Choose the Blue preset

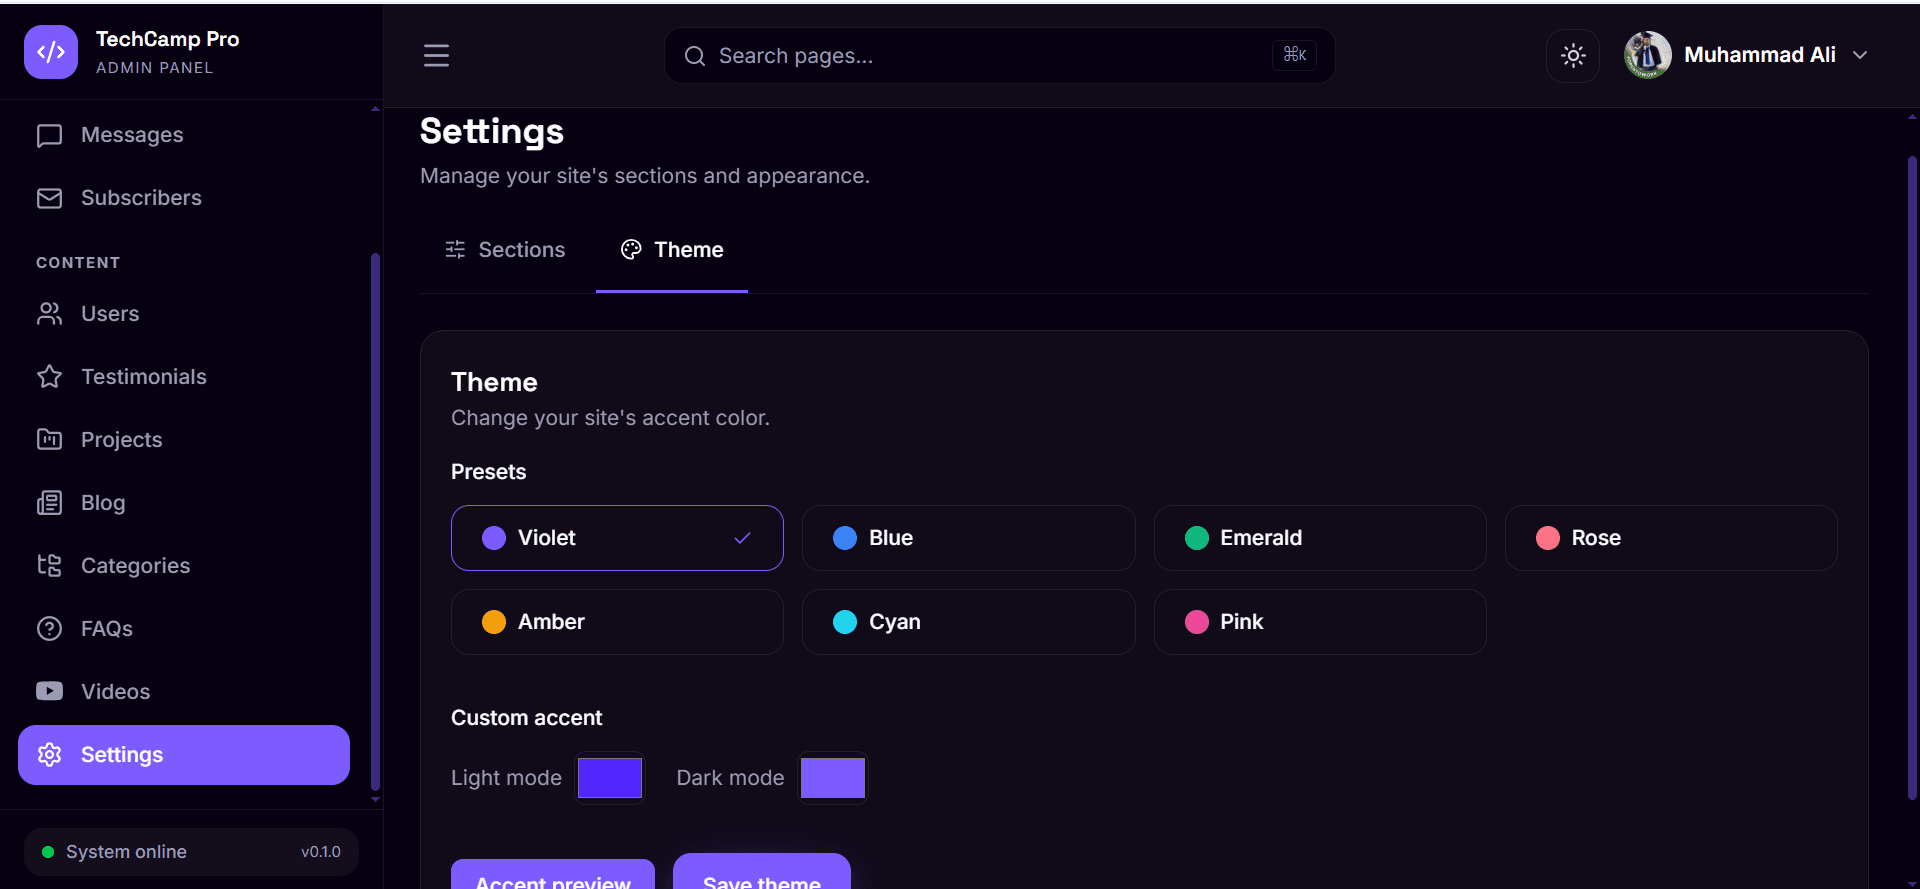969,538
